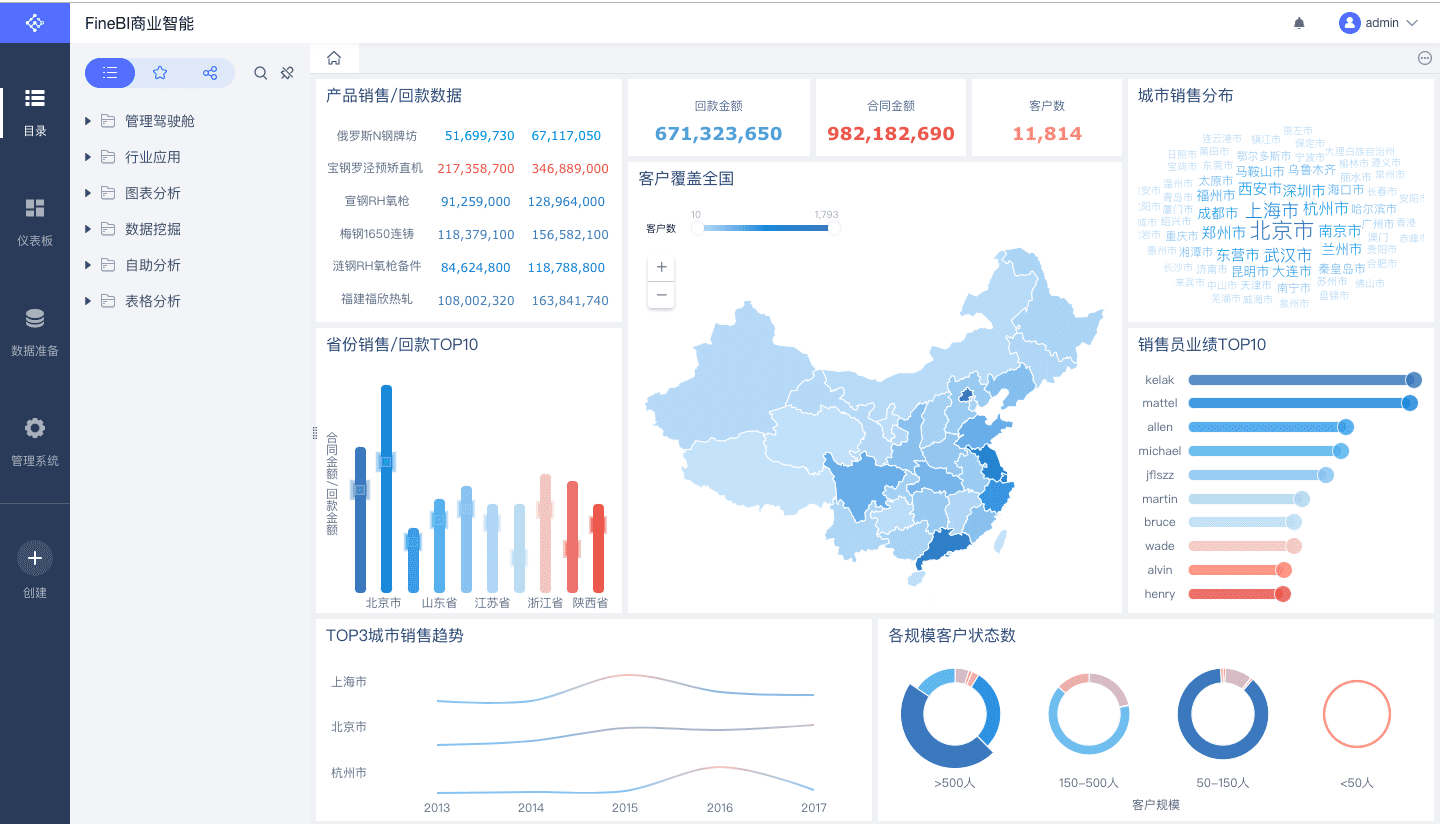Viewport: 1440px width, 824px height.
Task: Expand the 管理驾驶舱 folder arrow
Action: pyautogui.click(x=88, y=121)
